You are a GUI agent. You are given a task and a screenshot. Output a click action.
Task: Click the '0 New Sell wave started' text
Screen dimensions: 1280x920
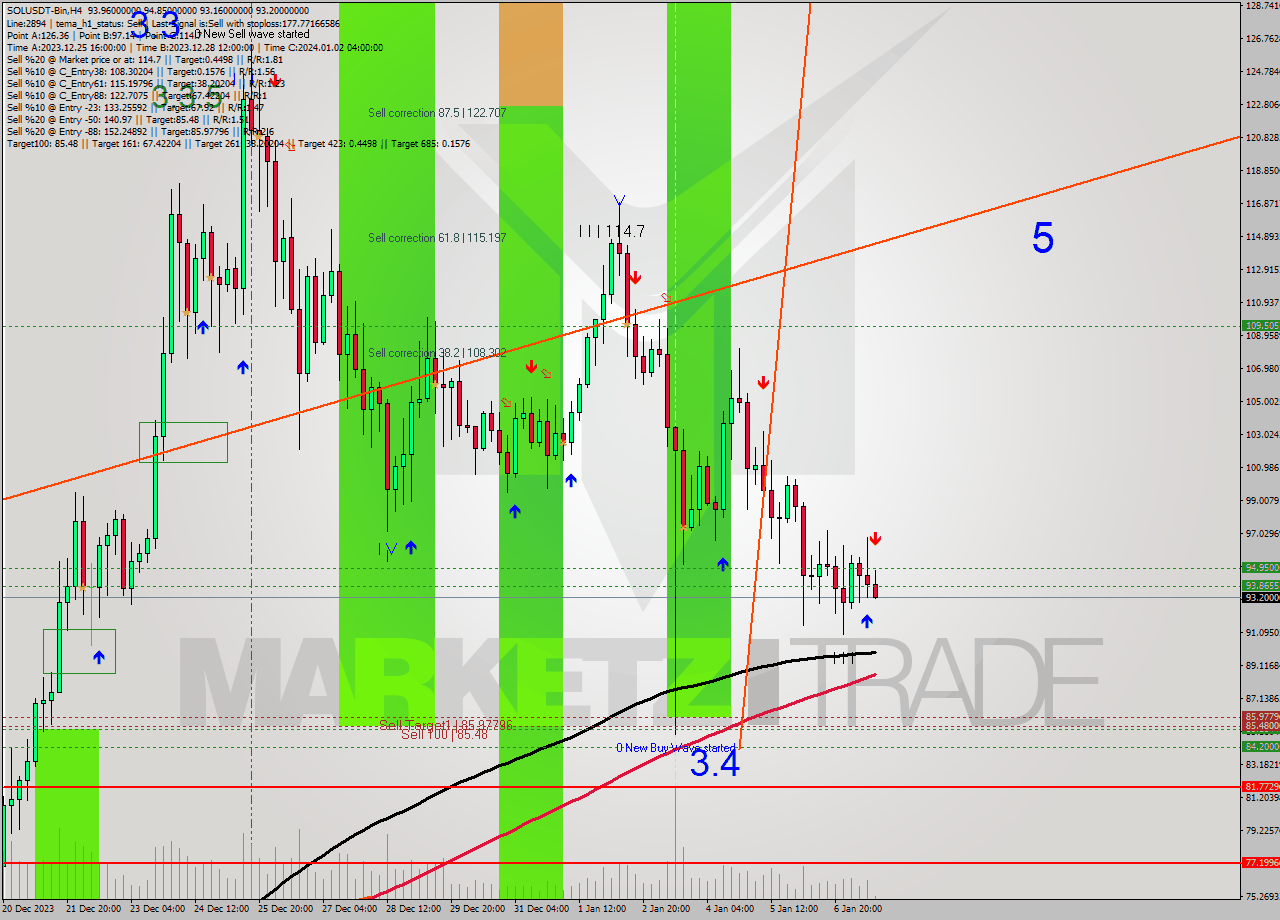[252, 34]
